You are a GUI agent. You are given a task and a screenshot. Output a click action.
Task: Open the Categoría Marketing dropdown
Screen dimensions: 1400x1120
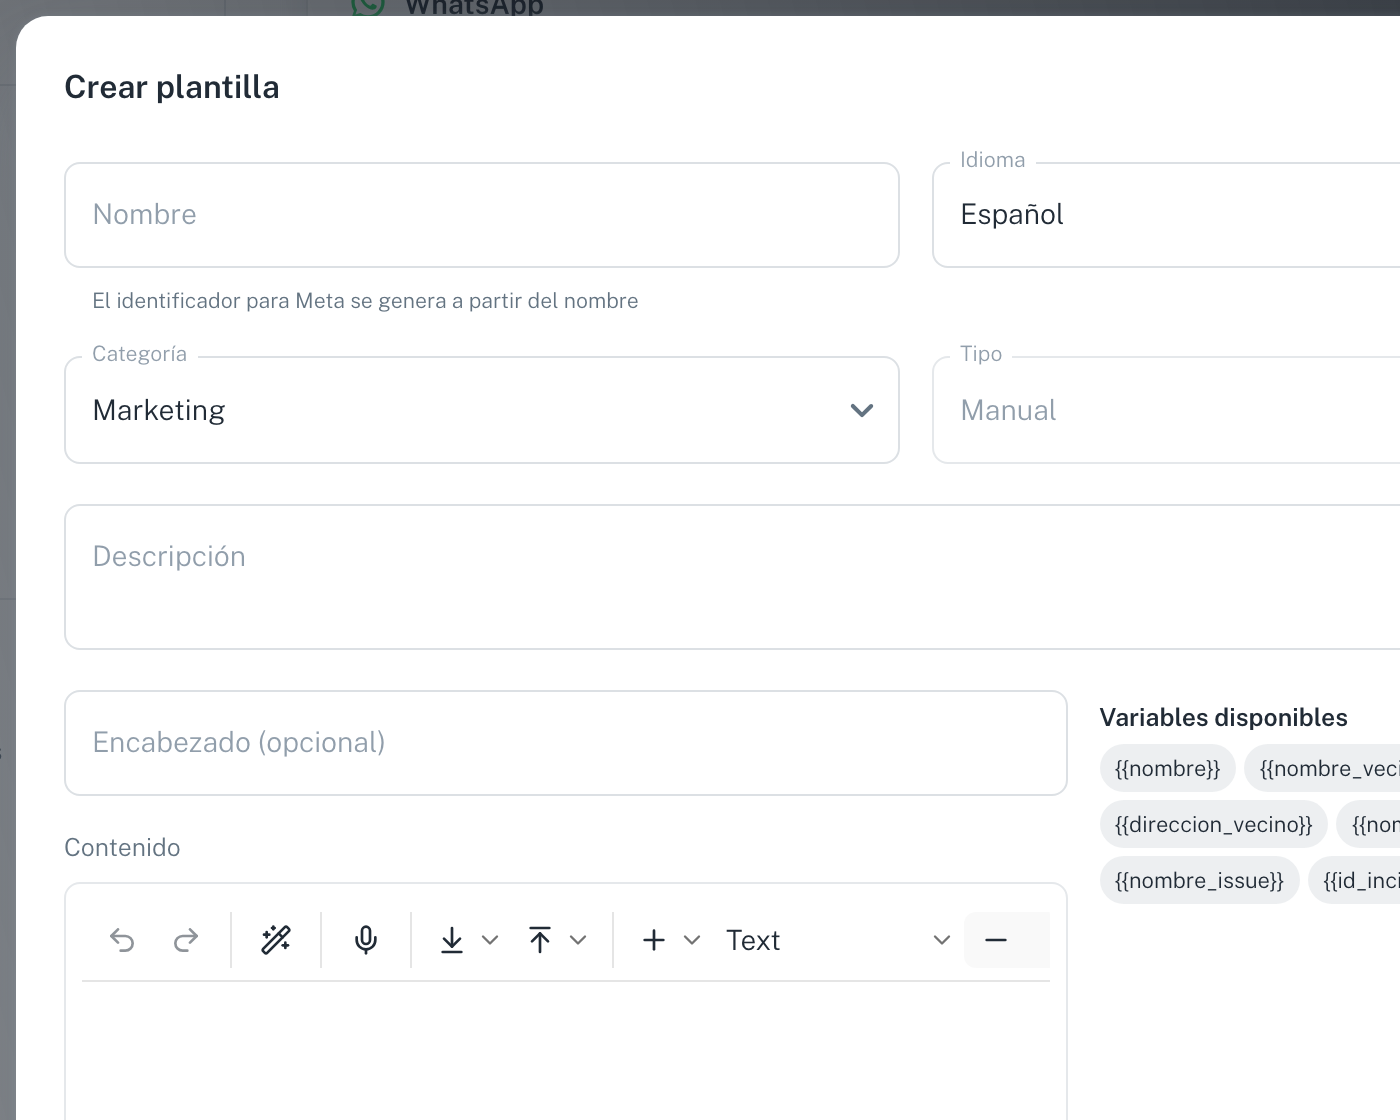(482, 410)
